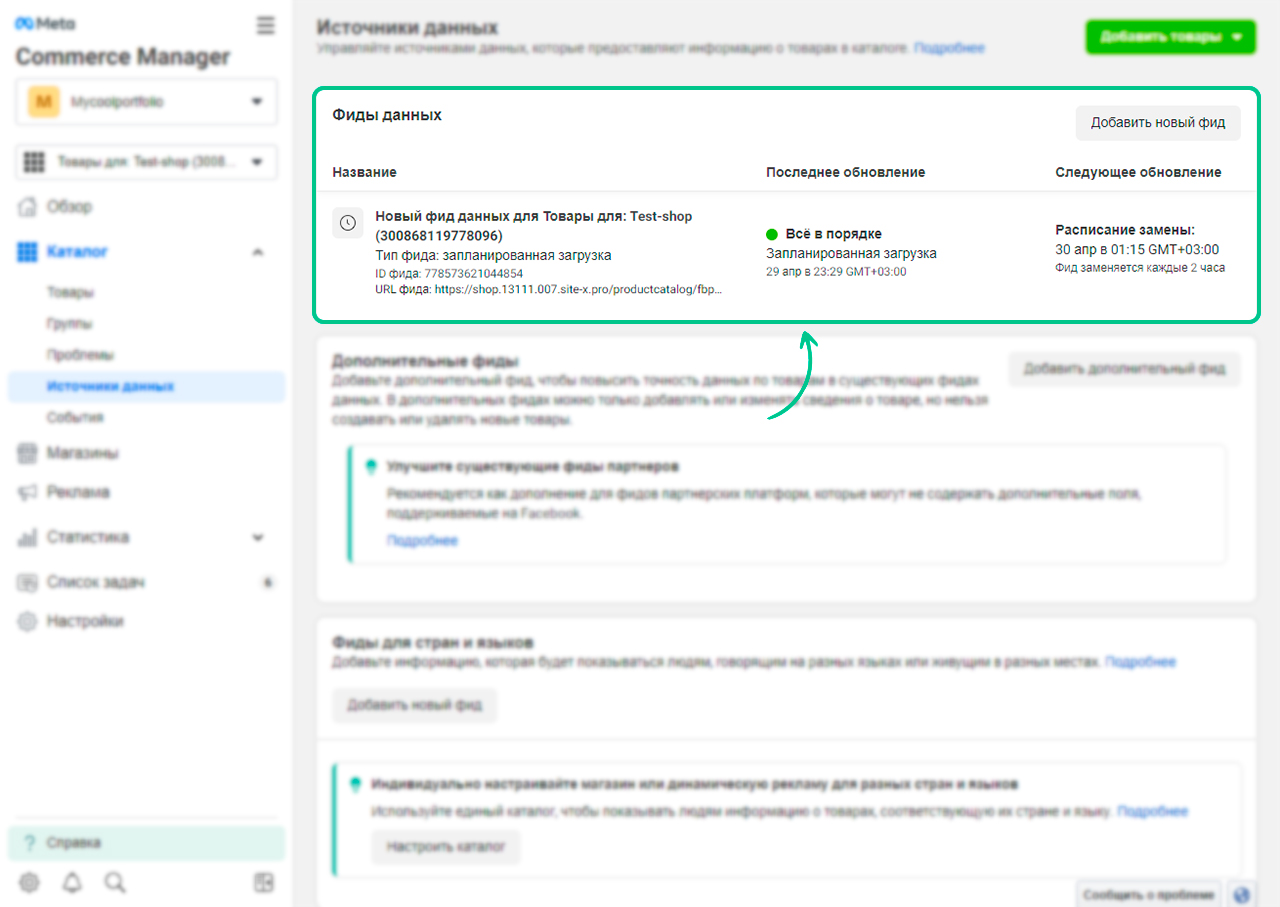This screenshot has width=1280, height=907.
Task: Open the Проблемы subsection
Action: pyautogui.click(x=80, y=355)
